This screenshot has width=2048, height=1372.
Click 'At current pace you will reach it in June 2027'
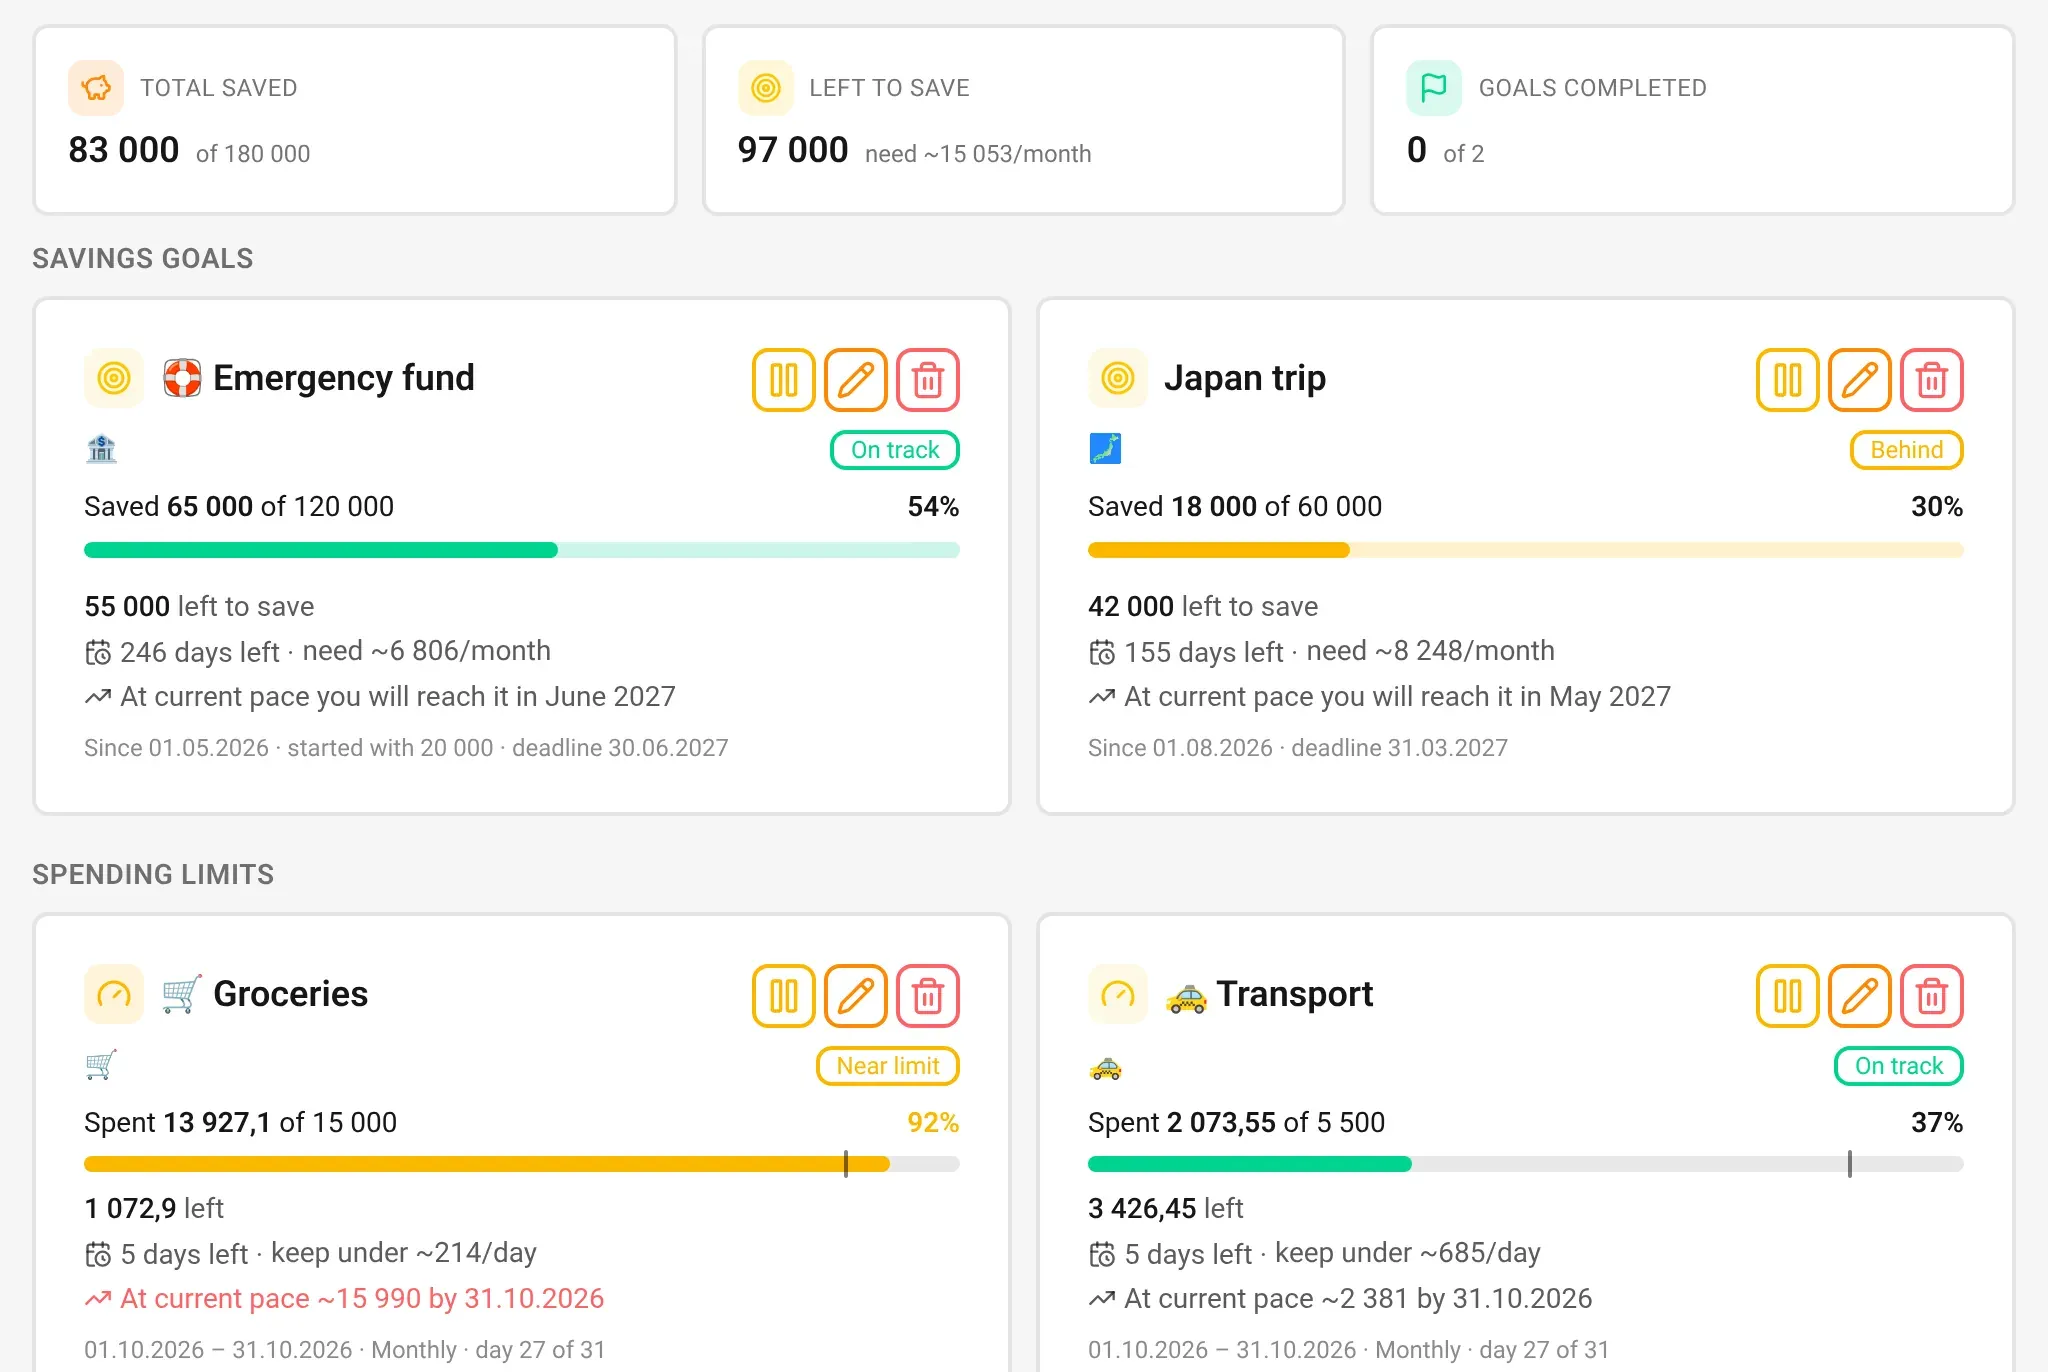point(380,696)
